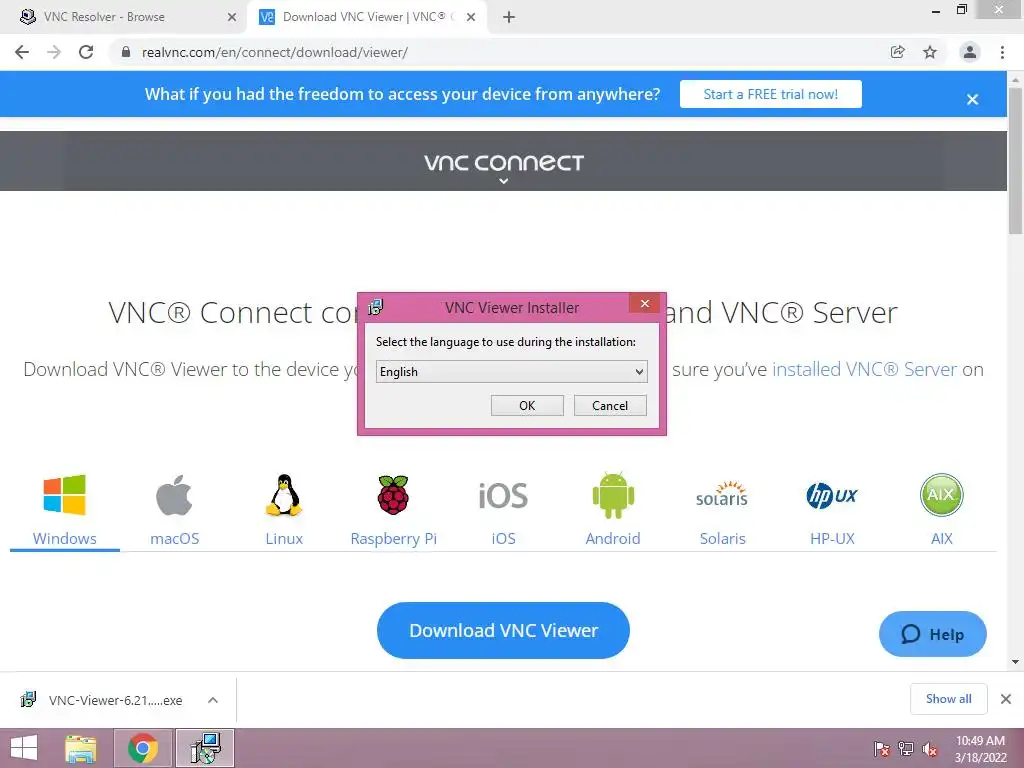Choose the Android robot icon
Viewport: 1024px width, 768px height.
click(613, 495)
